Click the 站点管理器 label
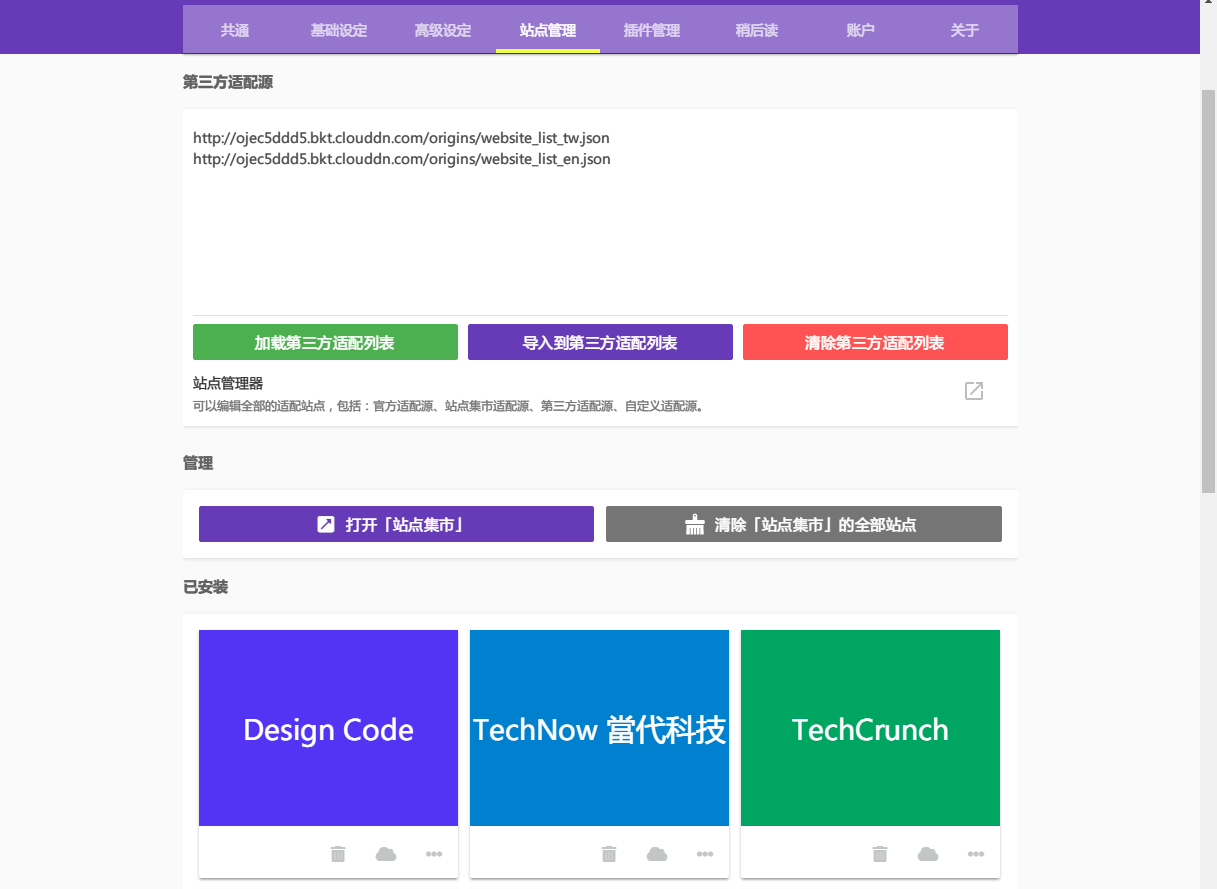 (228, 383)
